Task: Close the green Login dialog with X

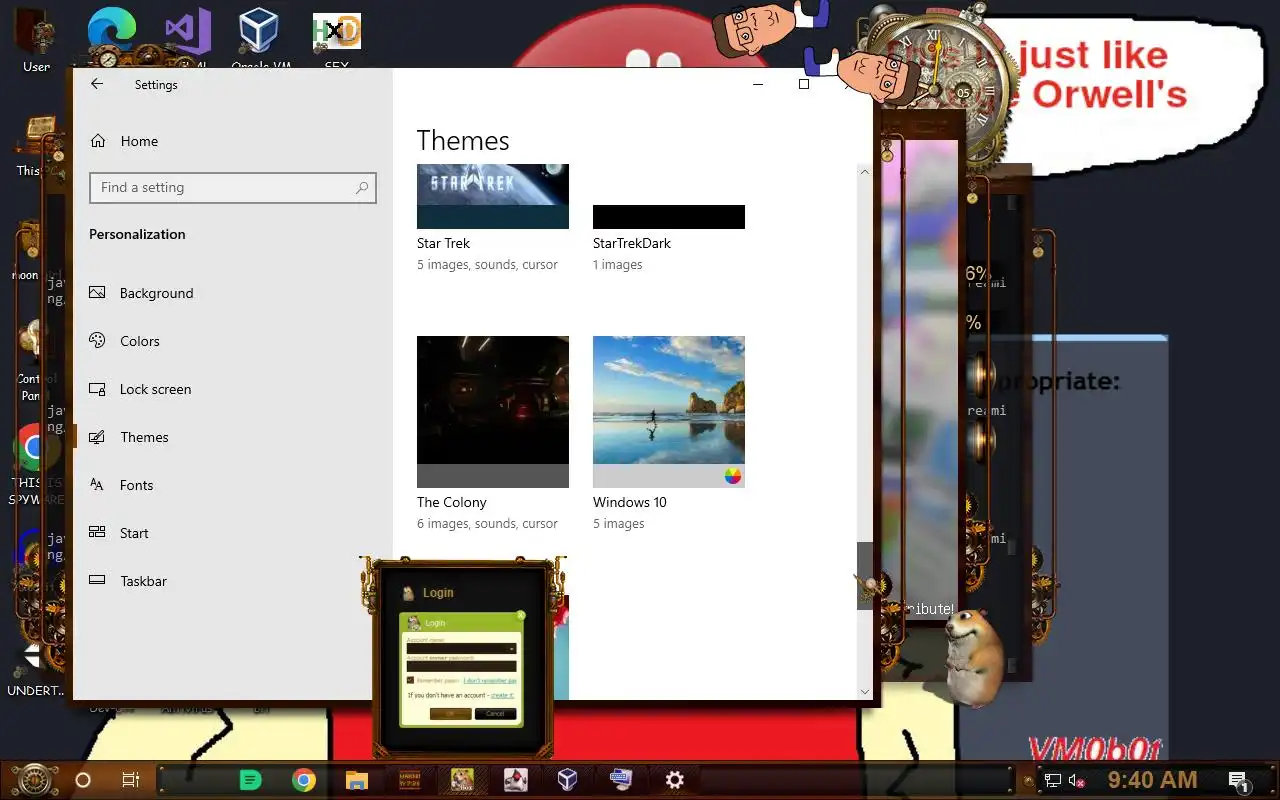Action: click(521, 615)
